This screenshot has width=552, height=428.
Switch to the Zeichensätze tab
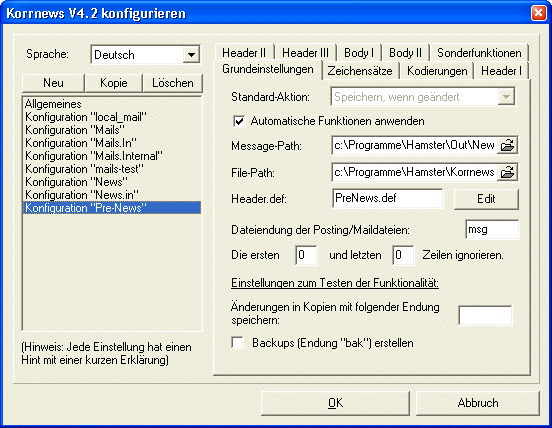point(360,71)
